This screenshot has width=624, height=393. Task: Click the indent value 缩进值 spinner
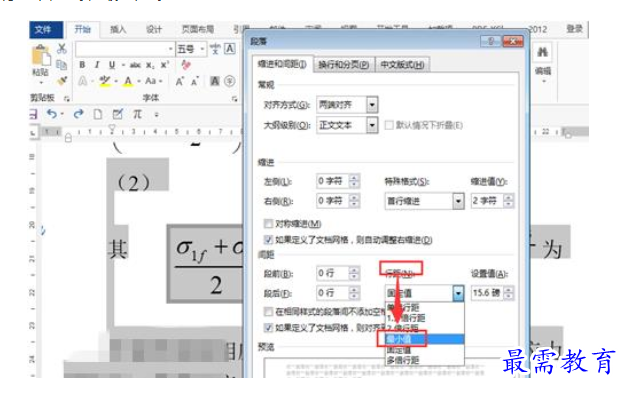[x=508, y=201]
